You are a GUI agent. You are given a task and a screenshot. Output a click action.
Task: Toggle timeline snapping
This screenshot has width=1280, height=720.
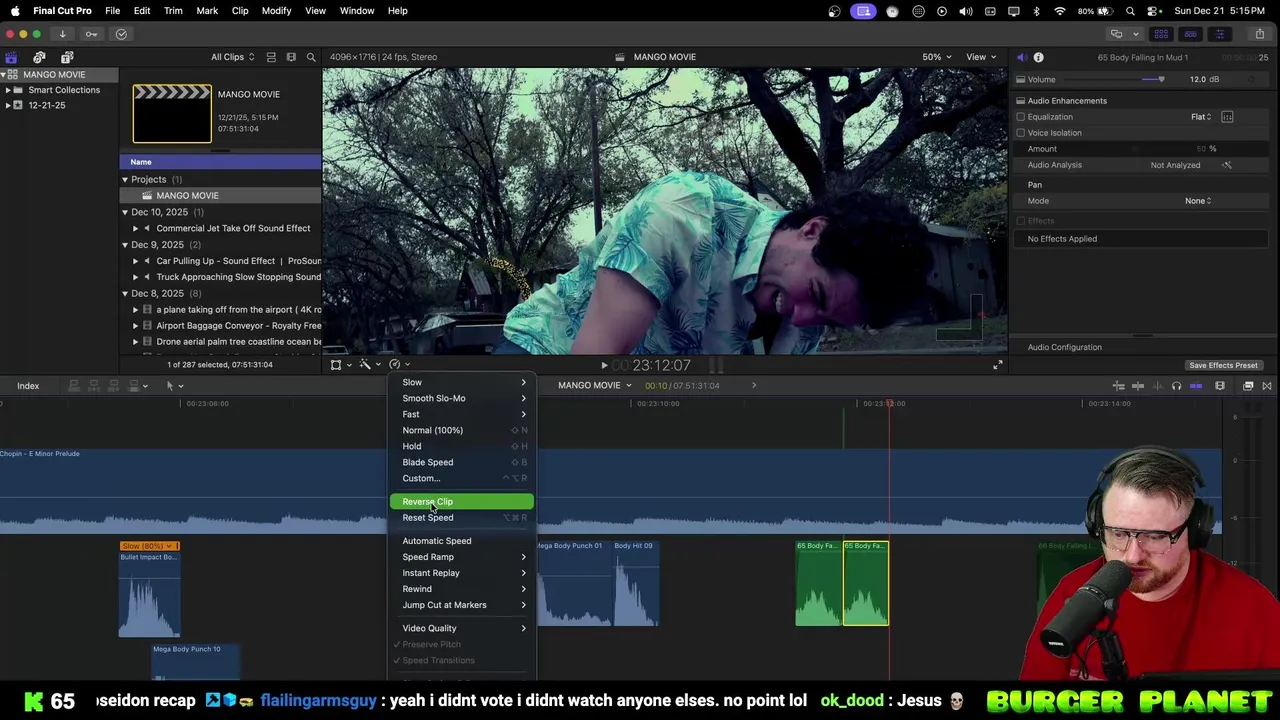[1196, 386]
